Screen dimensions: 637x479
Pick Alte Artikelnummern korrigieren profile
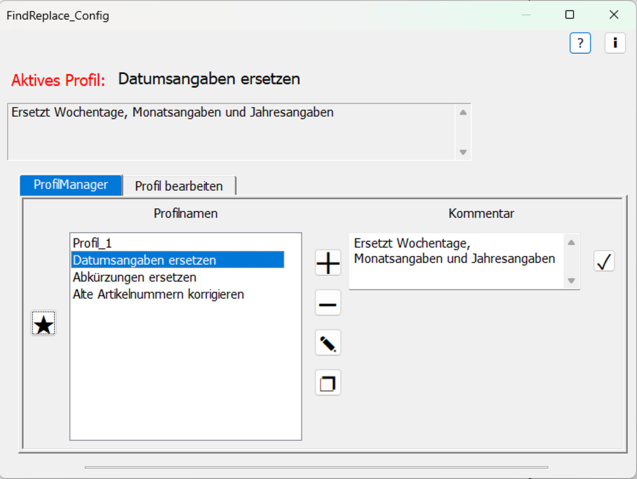pos(158,294)
